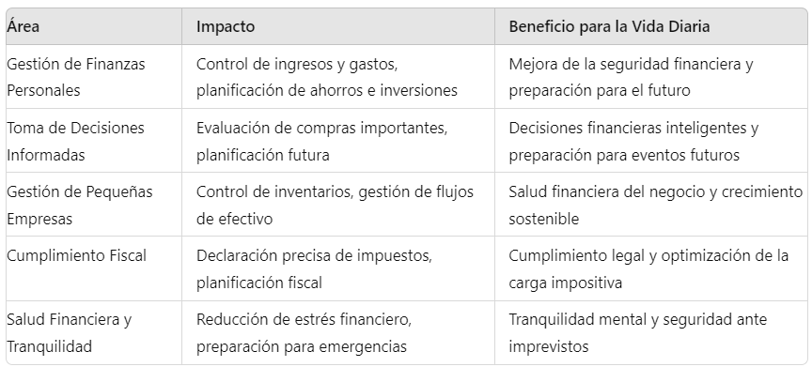Click the Tranquilidad mental y seguridad cell
Viewport: 812px width, 367px height.
pos(651,332)
